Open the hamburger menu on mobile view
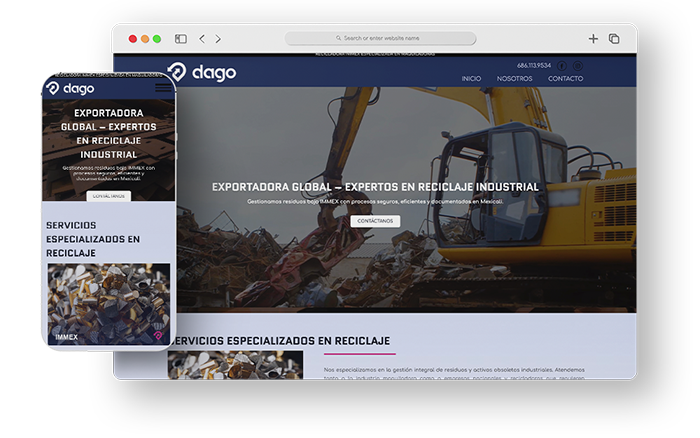The width and height of the screenshot is (700, 438). point(162,88)
